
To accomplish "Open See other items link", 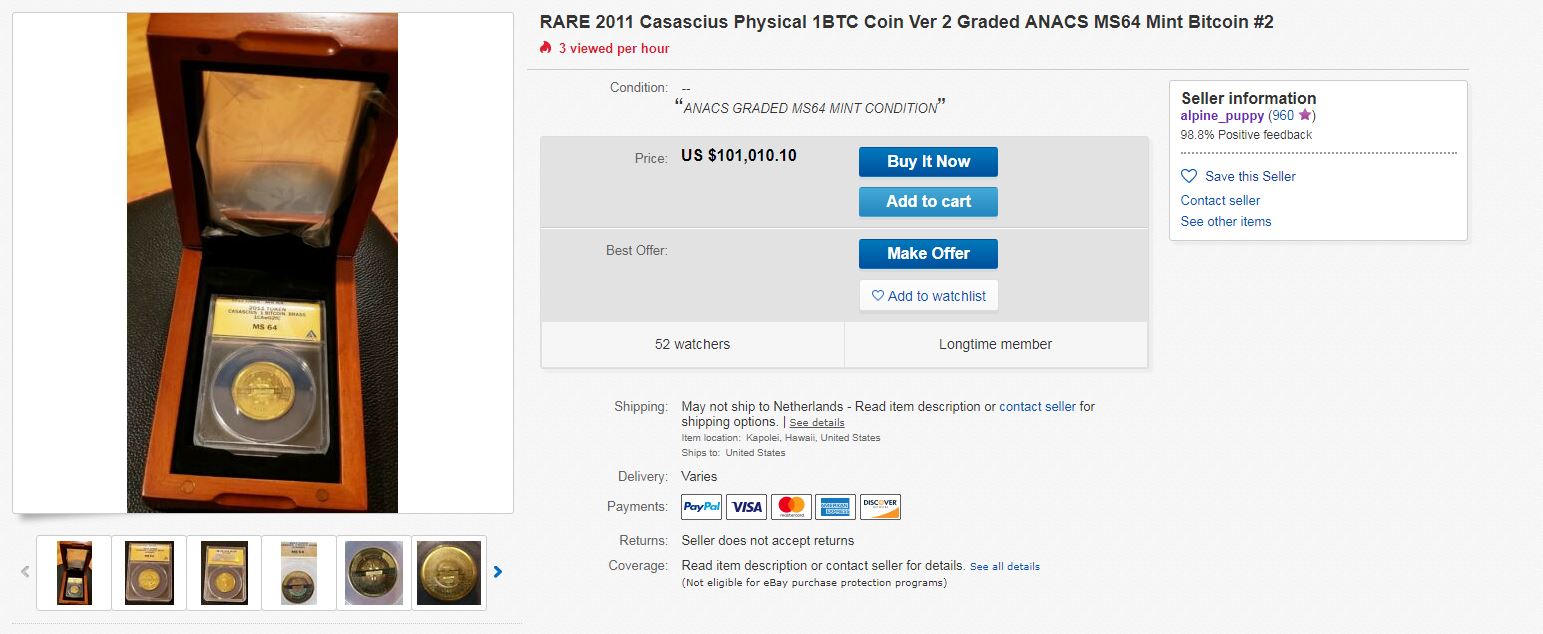I will (x=1225, y=222).
